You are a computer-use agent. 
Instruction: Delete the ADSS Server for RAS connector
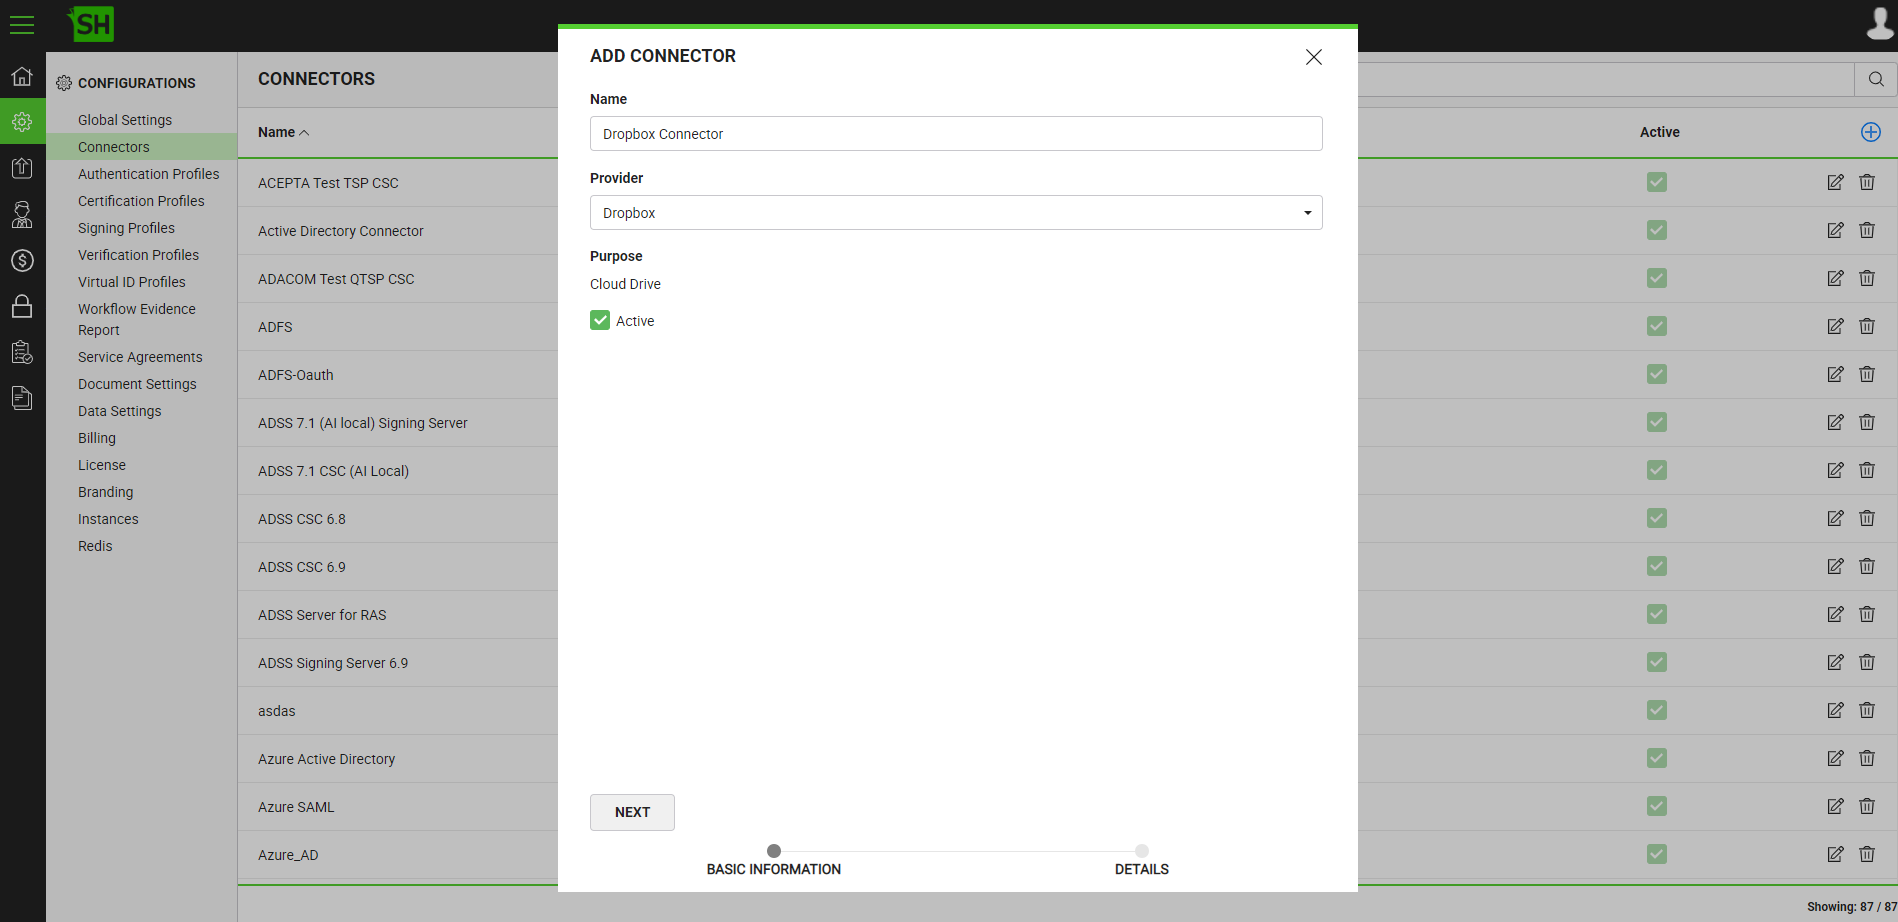(x=1867, y=614)
